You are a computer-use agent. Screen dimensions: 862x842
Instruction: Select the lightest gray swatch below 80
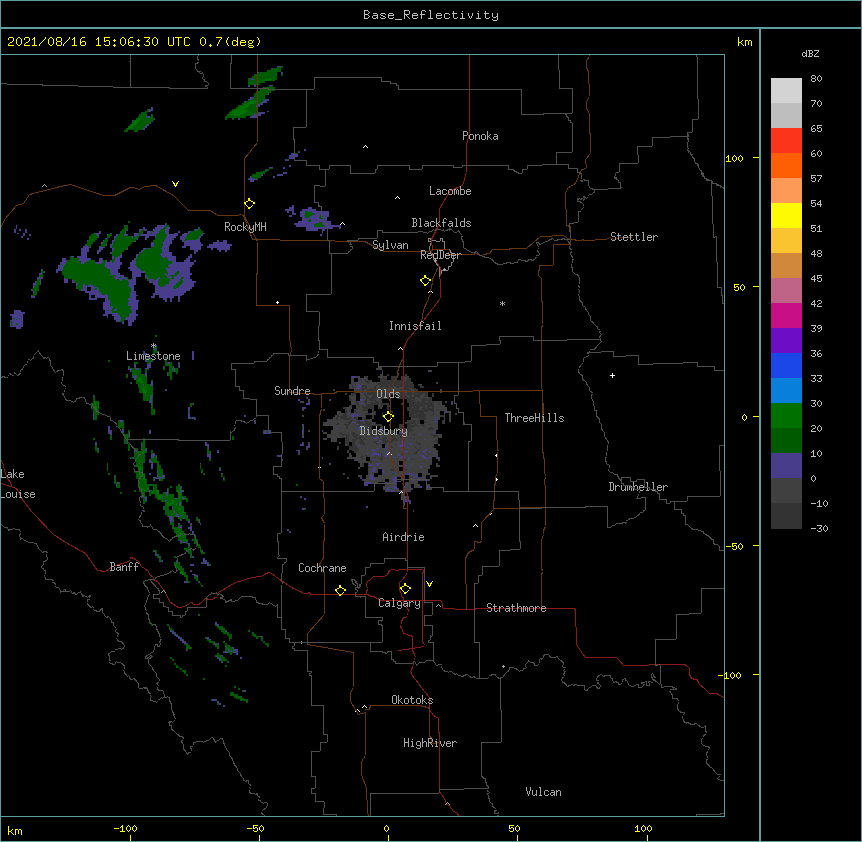(786, 91)
